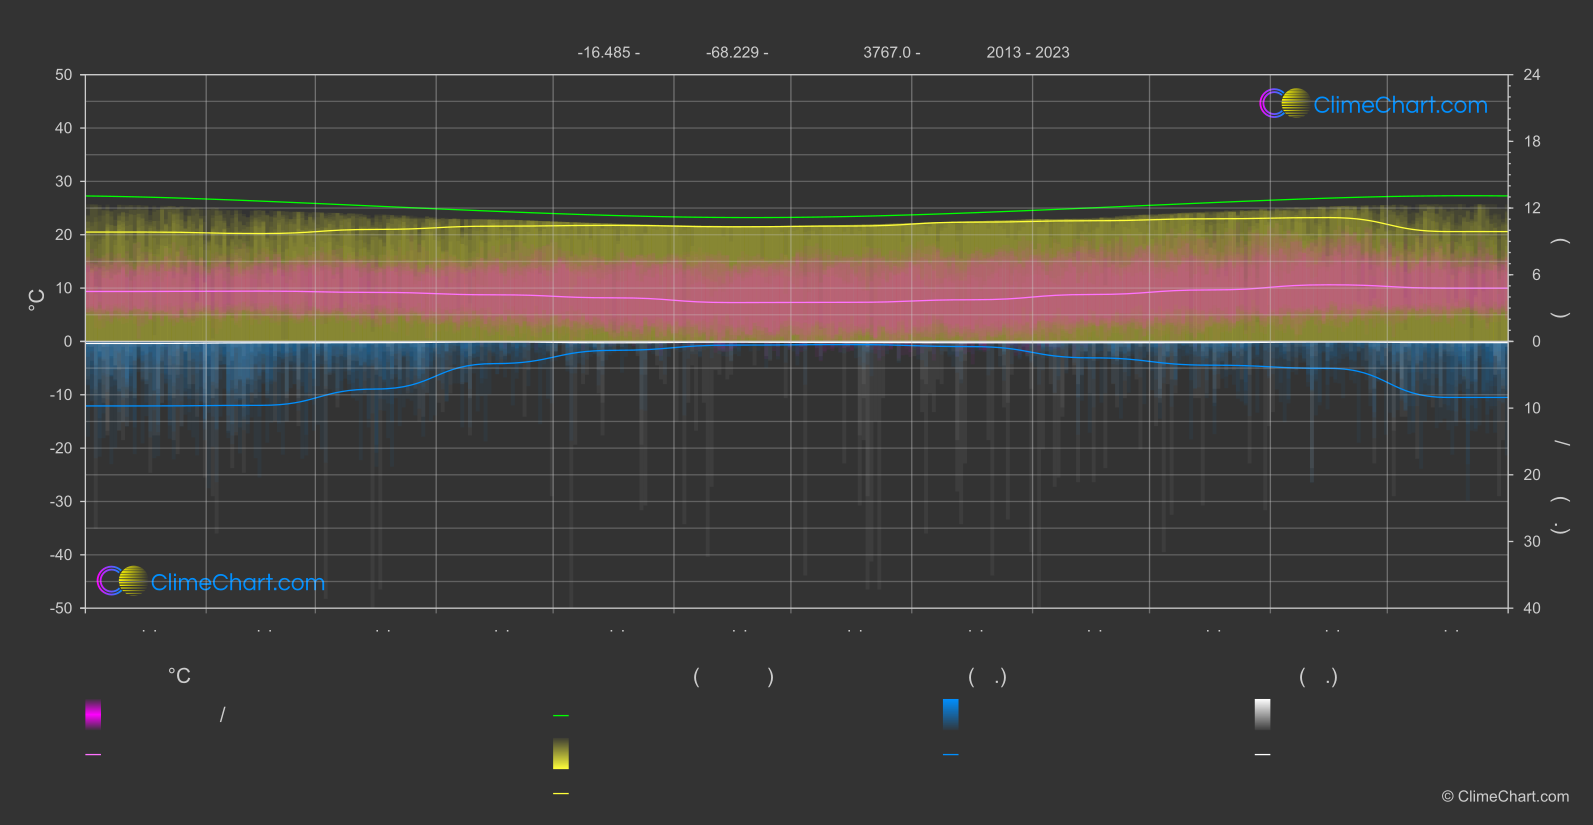This screenshot has height=825, width=1593.
Task: Click the blue gradient bar legend swatch
Action: (x=951, y=714)
